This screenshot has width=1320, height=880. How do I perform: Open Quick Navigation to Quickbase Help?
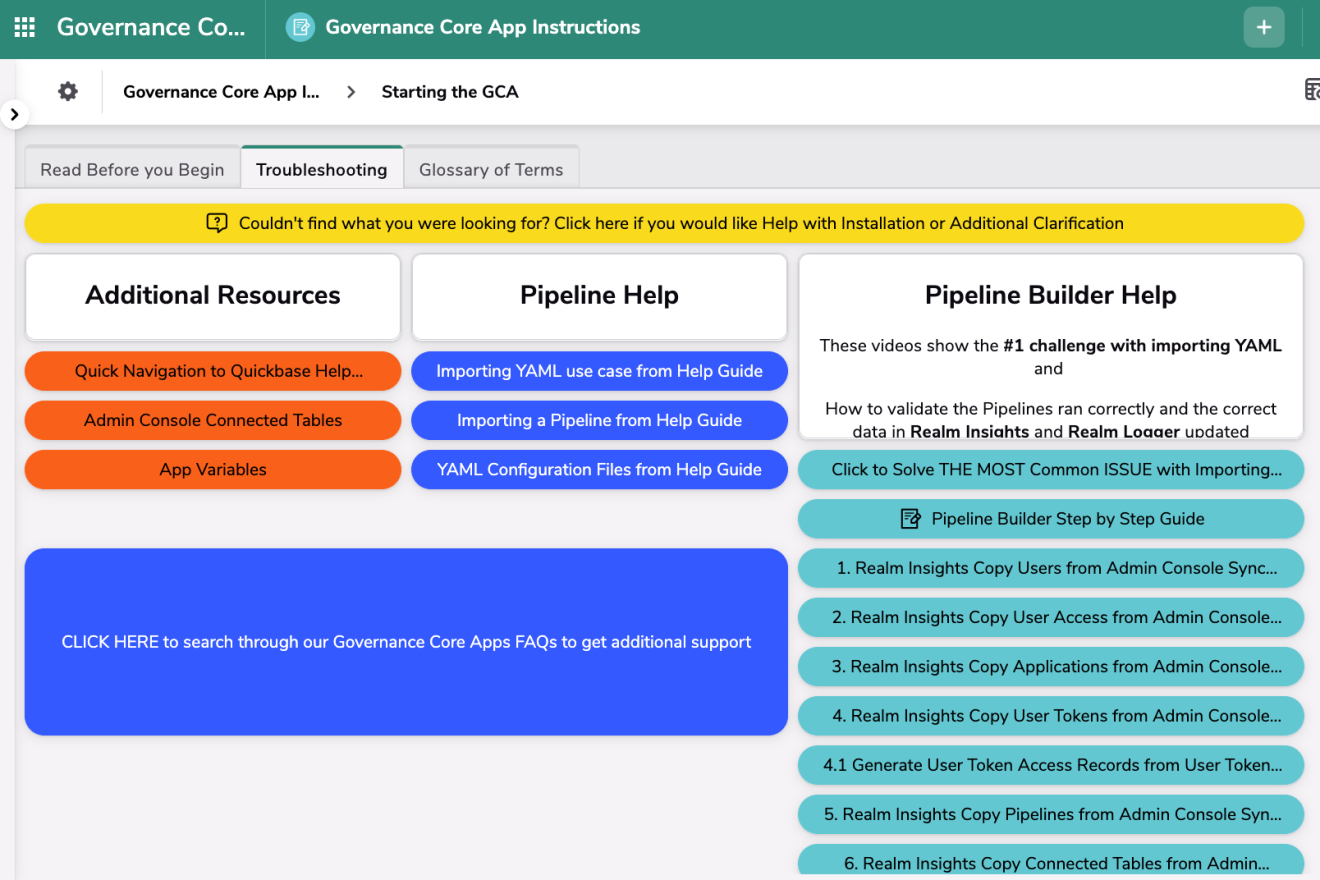pos(213,371)
